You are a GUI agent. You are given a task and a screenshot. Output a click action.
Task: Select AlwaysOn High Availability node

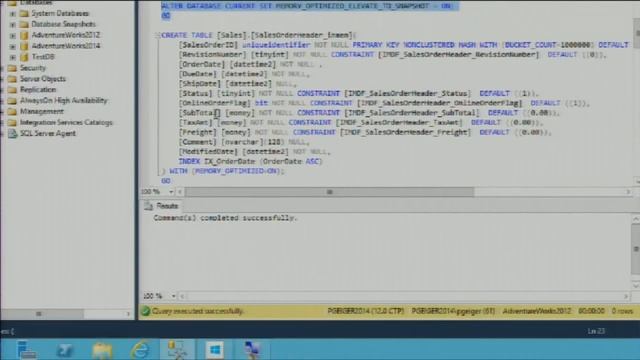click(64, 100)
